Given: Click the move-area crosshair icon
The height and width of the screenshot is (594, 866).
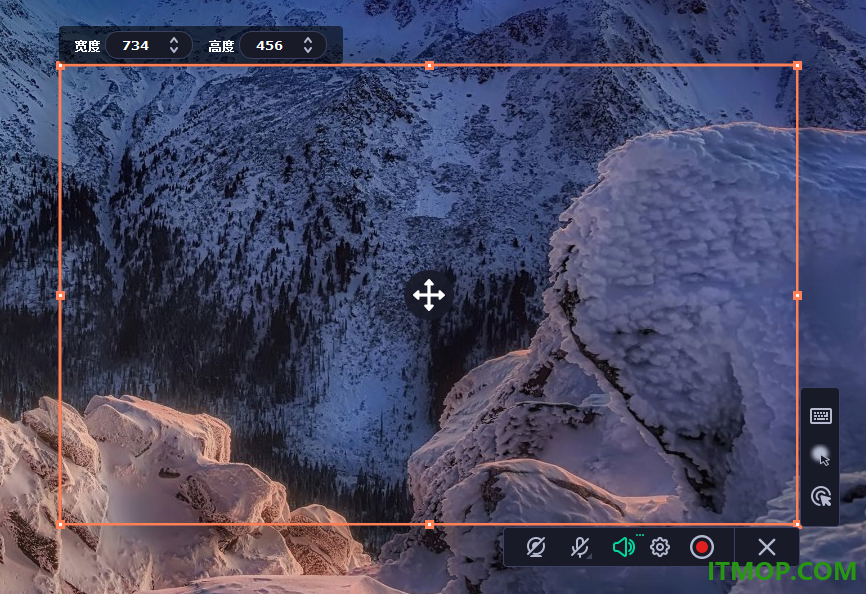Looking at the screenshot, I should pos(429,295).
